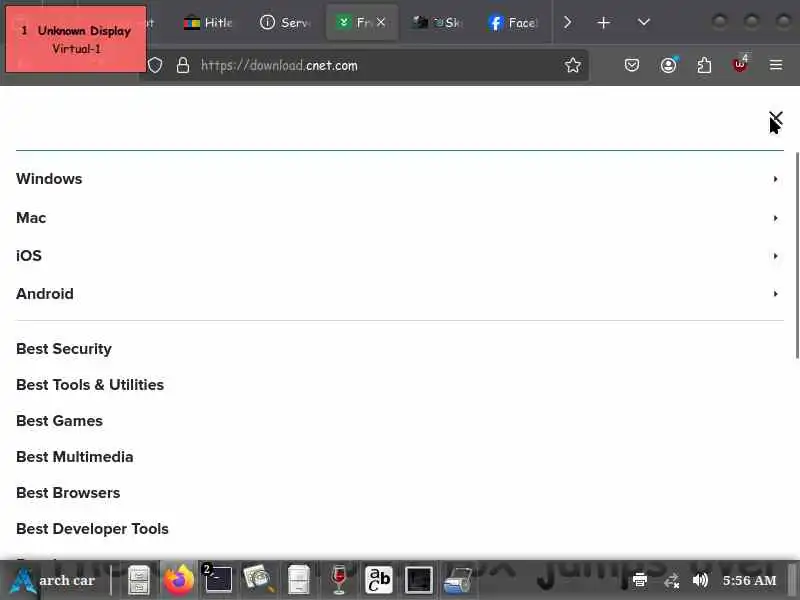This screenshot has width=800, height=600.
Task: Switch to the Sk browser tab
Action: 437,22
